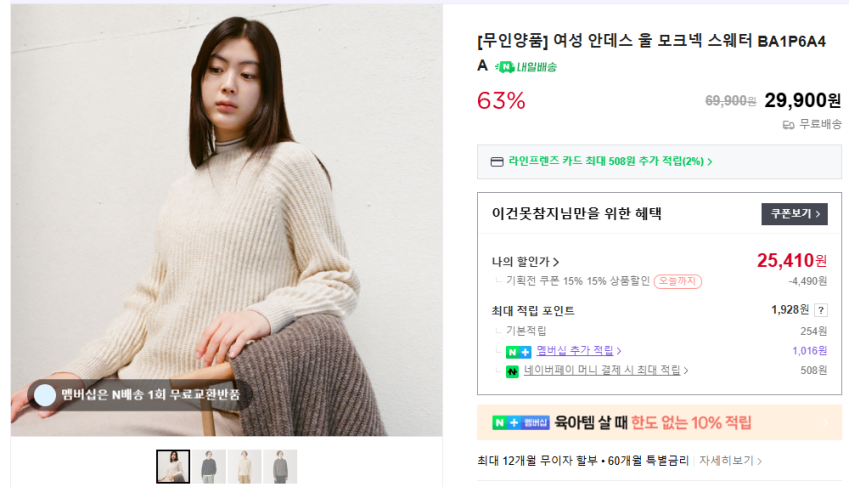Click the round badge on membership exchange overlay
Screen dimensions: 849x487
coord(45,395)
